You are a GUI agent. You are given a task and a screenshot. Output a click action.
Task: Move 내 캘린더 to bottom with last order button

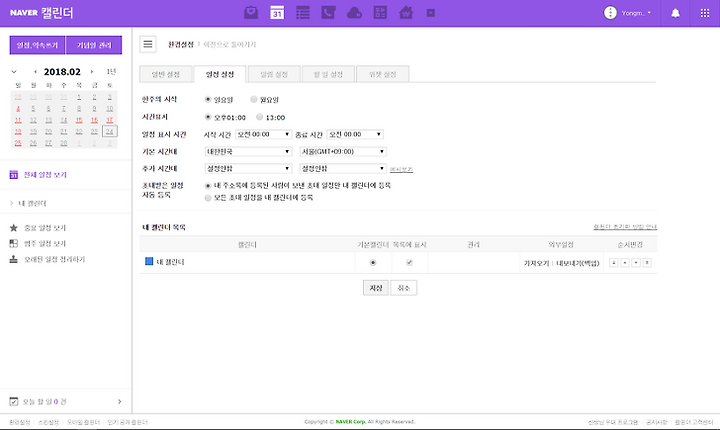(x=647, y=263)
